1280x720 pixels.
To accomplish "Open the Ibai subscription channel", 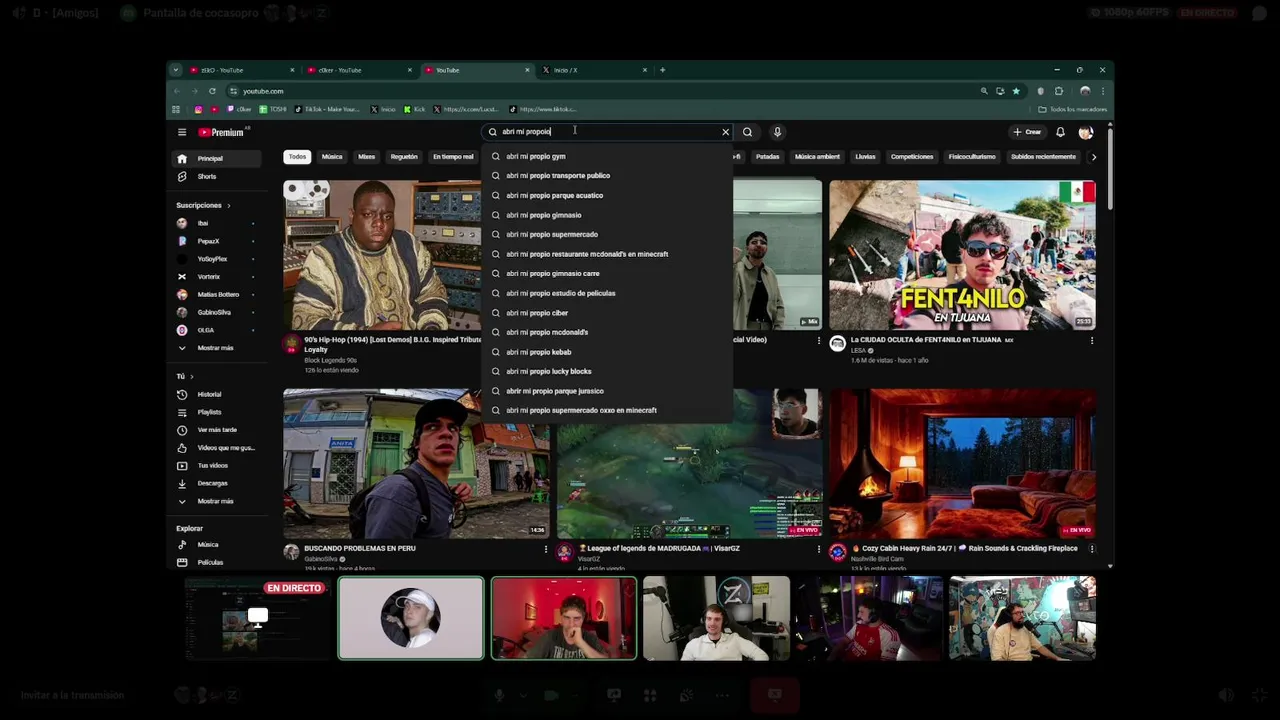I will tap(218, 223).
